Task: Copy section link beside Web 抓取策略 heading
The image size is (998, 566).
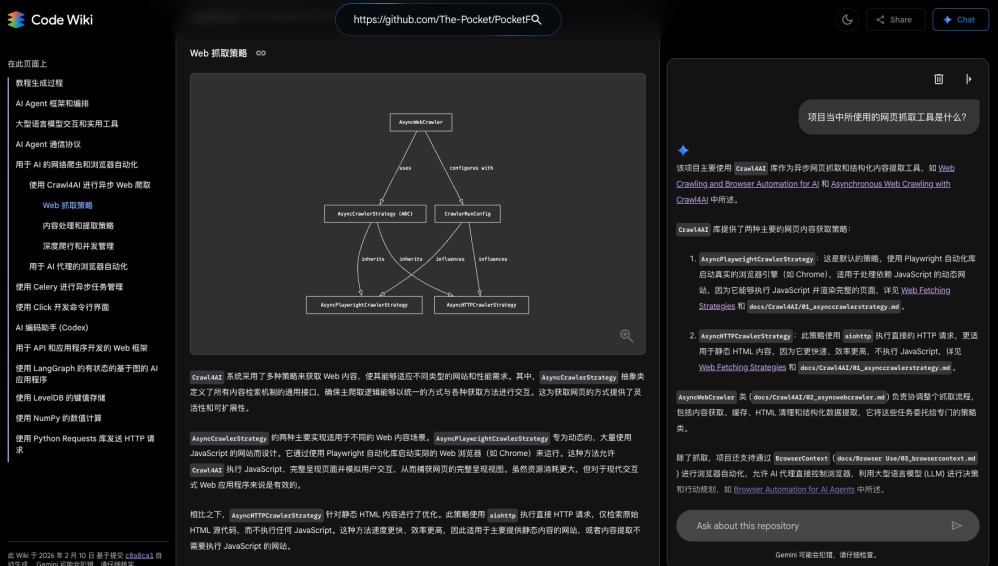Action: [x=261, y=53]
